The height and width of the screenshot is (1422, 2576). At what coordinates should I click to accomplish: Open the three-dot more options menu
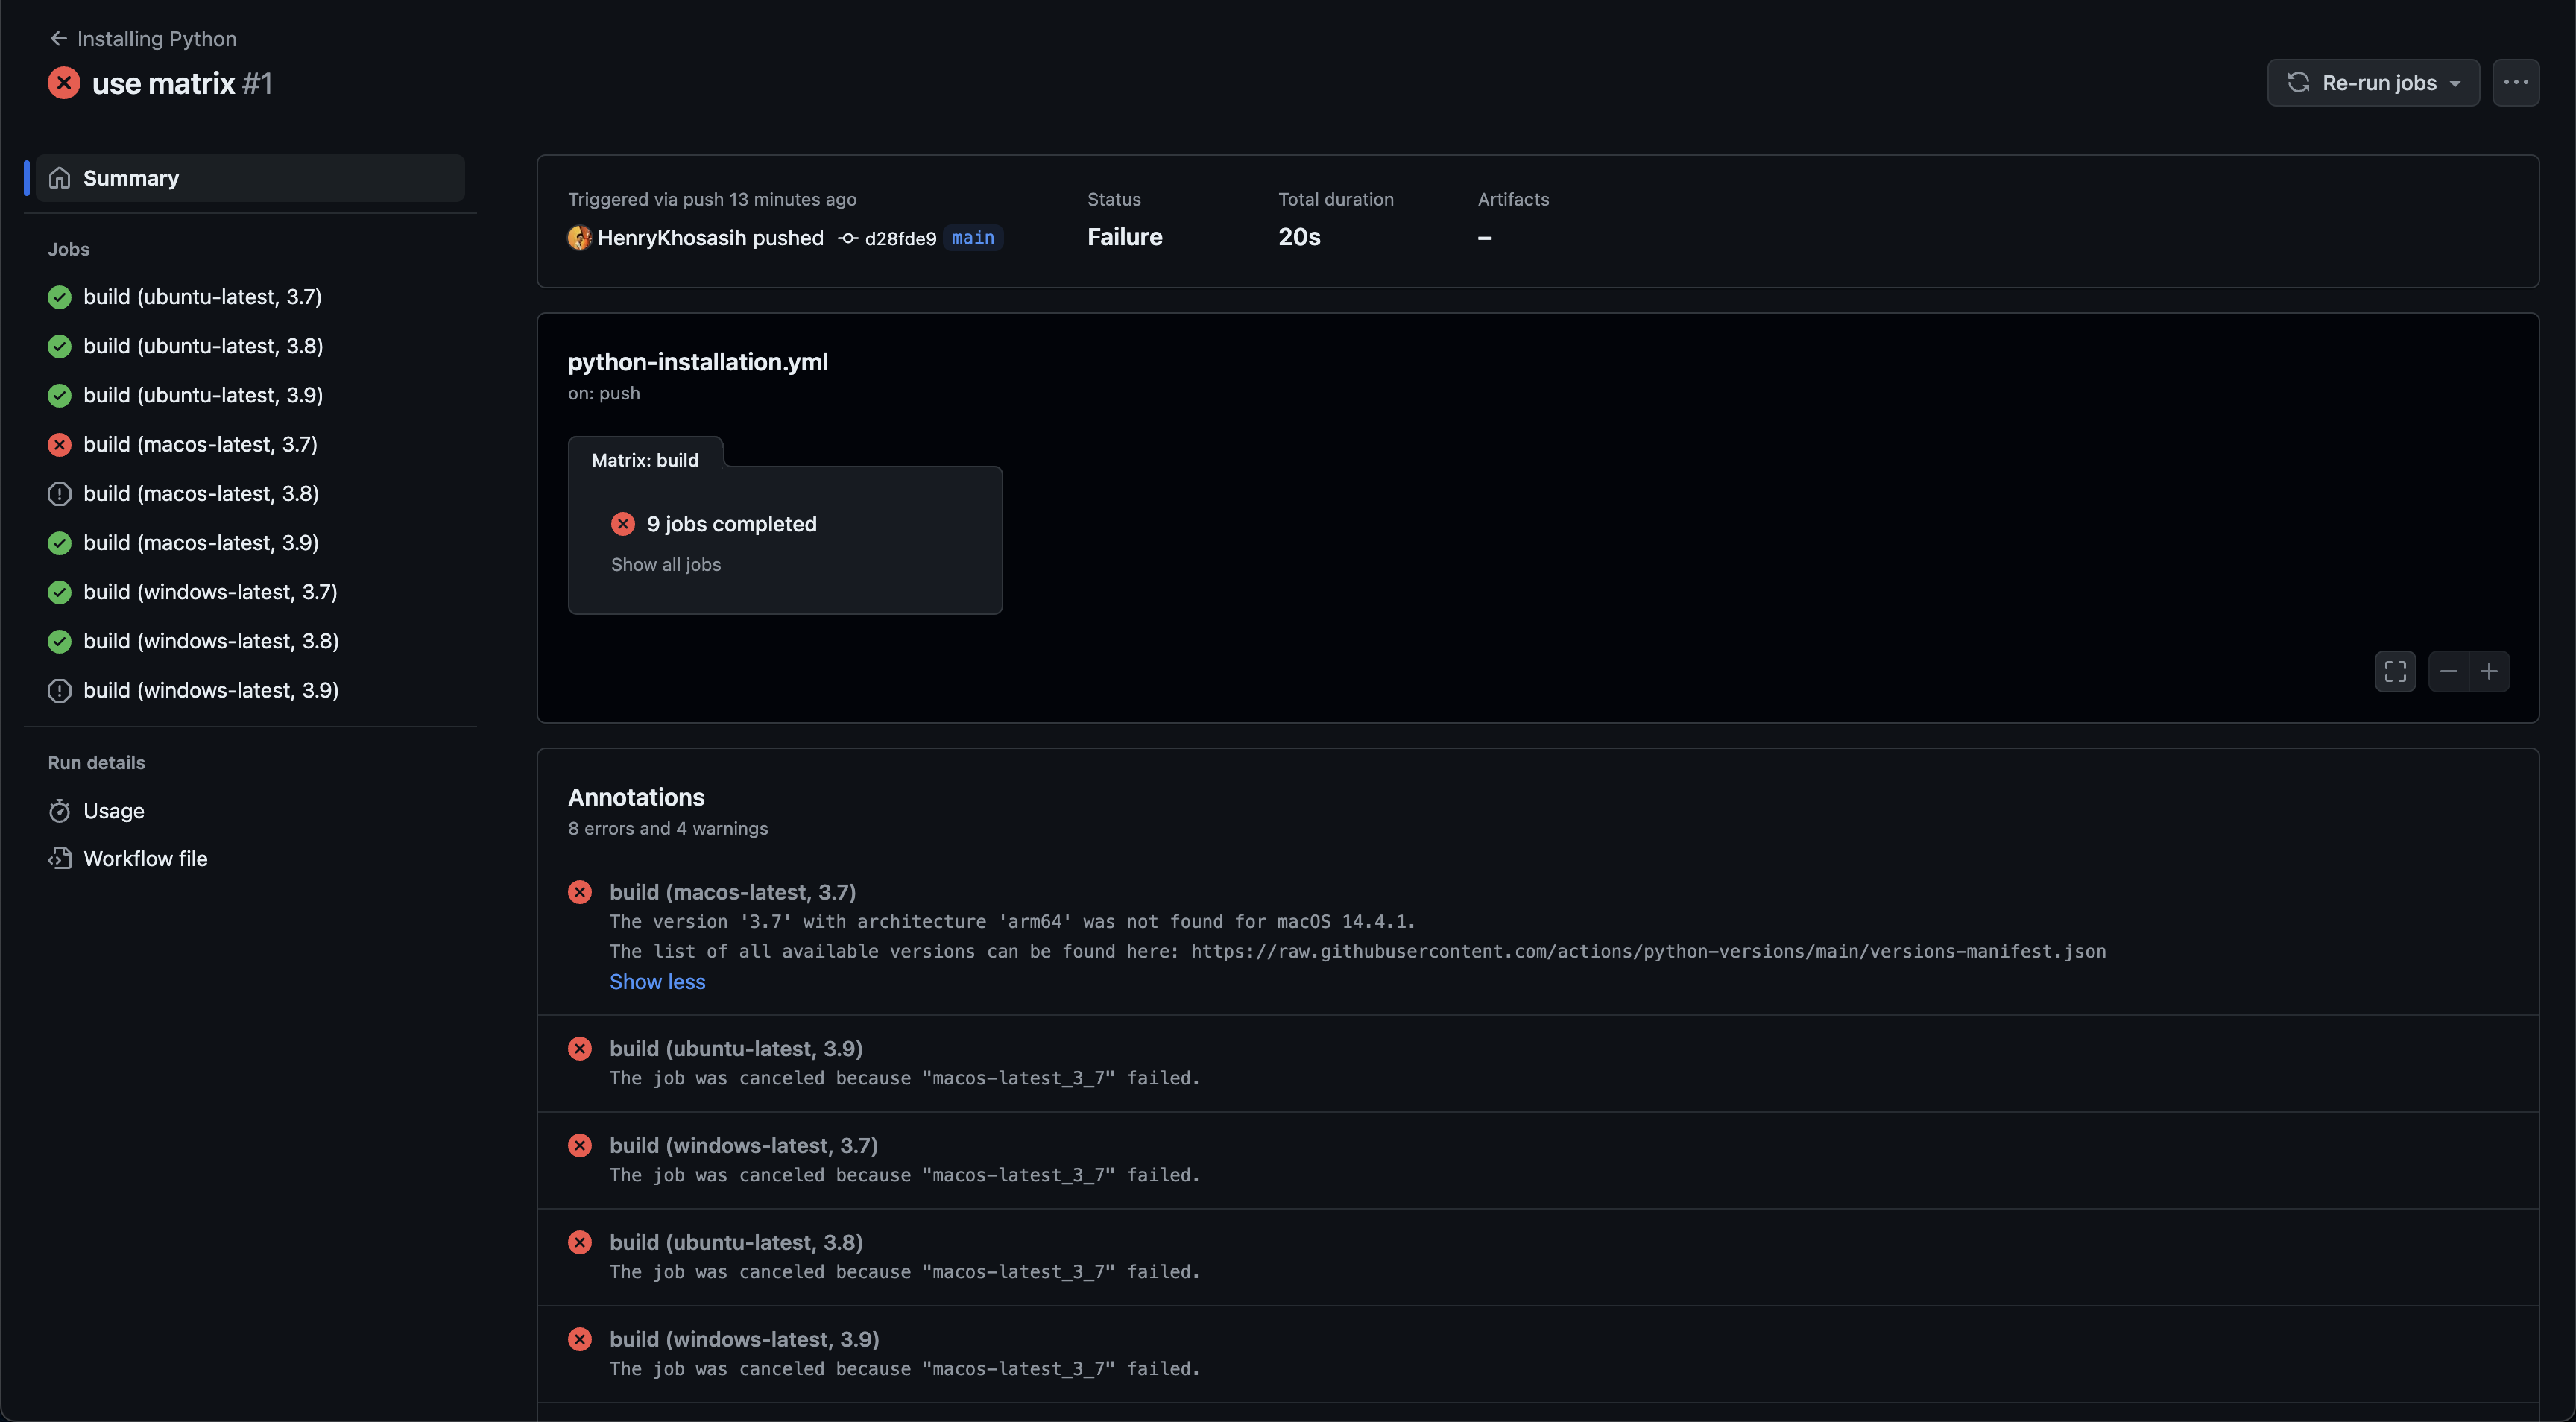2515,83
